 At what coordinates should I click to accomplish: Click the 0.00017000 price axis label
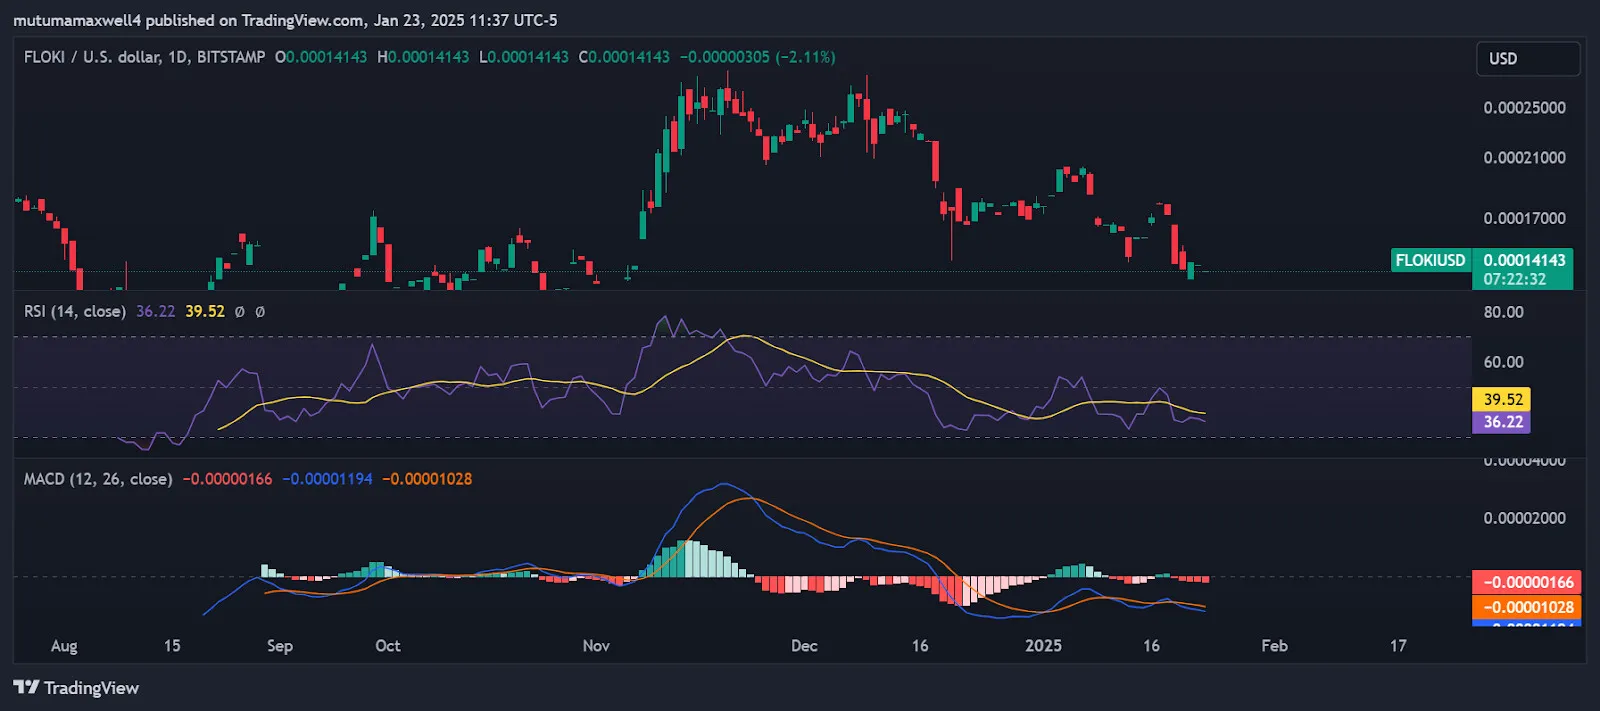tap(1524, 218)
